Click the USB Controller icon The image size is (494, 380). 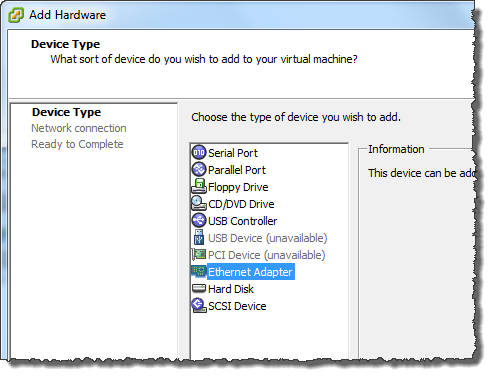pyautogui.click(x=199, y=220)
